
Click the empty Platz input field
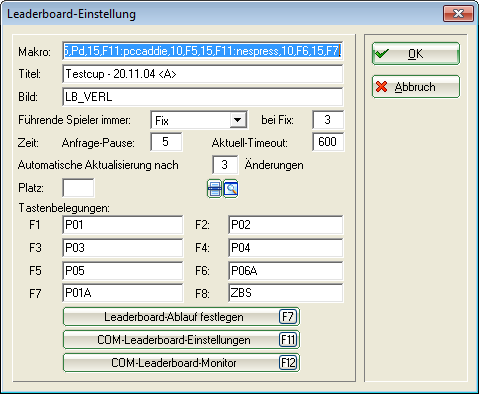[78, 188]
